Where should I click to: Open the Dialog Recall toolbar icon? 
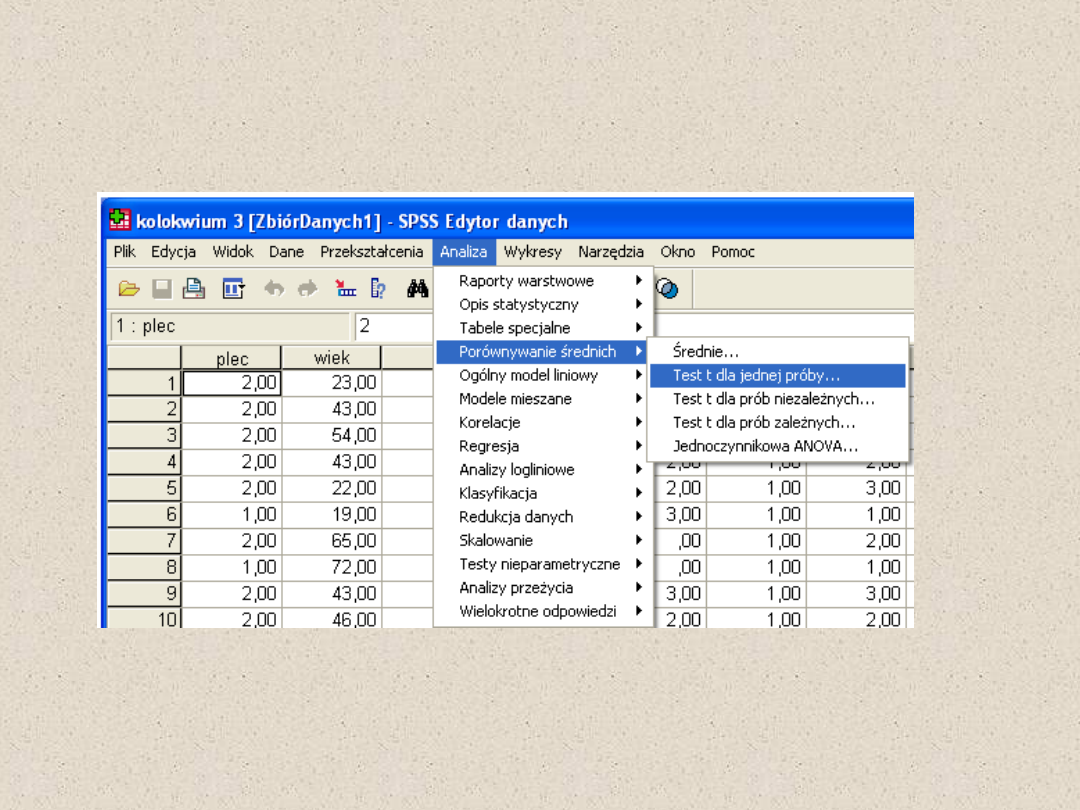tap(234, 289)
